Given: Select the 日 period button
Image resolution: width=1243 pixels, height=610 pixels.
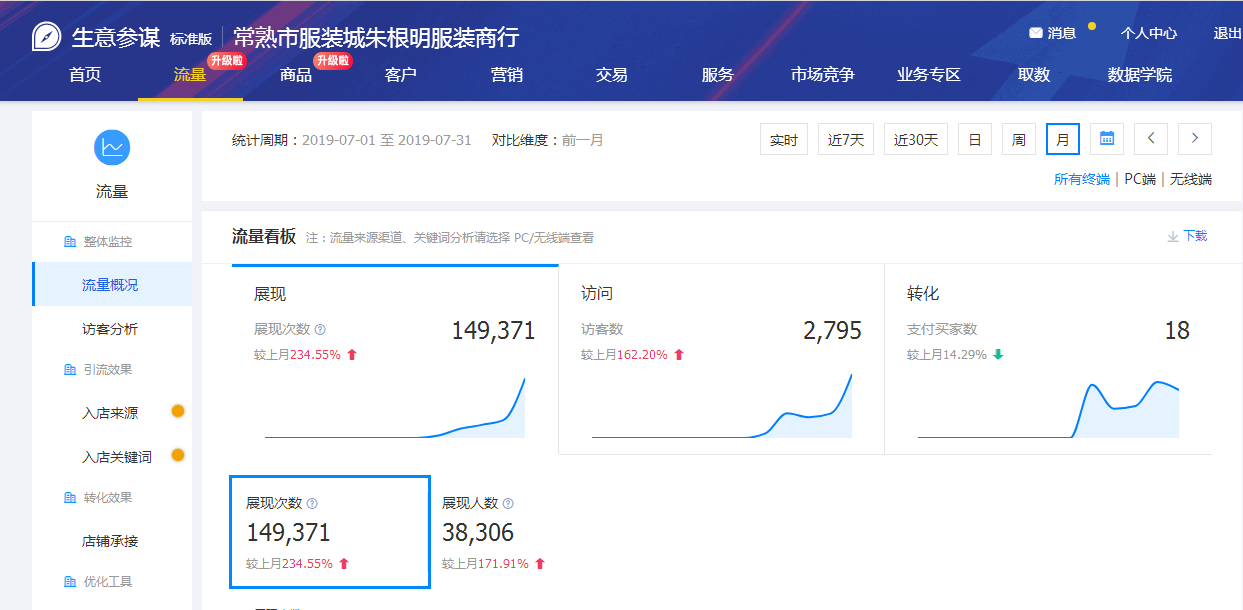Looking at the screenshot, I should pos(975,139).
